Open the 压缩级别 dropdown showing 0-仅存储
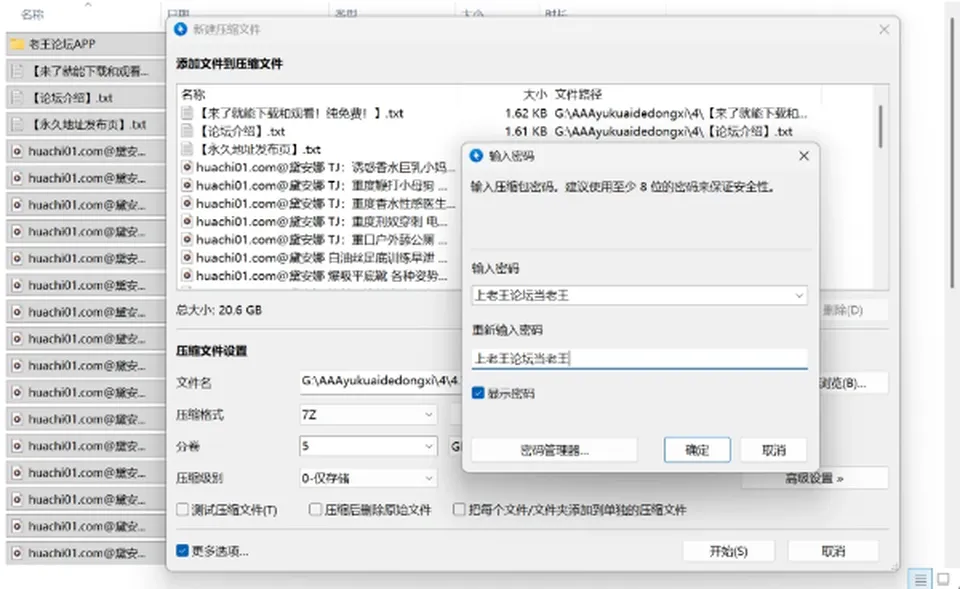Viewport: 960px width, 589px height. [368, 478]
